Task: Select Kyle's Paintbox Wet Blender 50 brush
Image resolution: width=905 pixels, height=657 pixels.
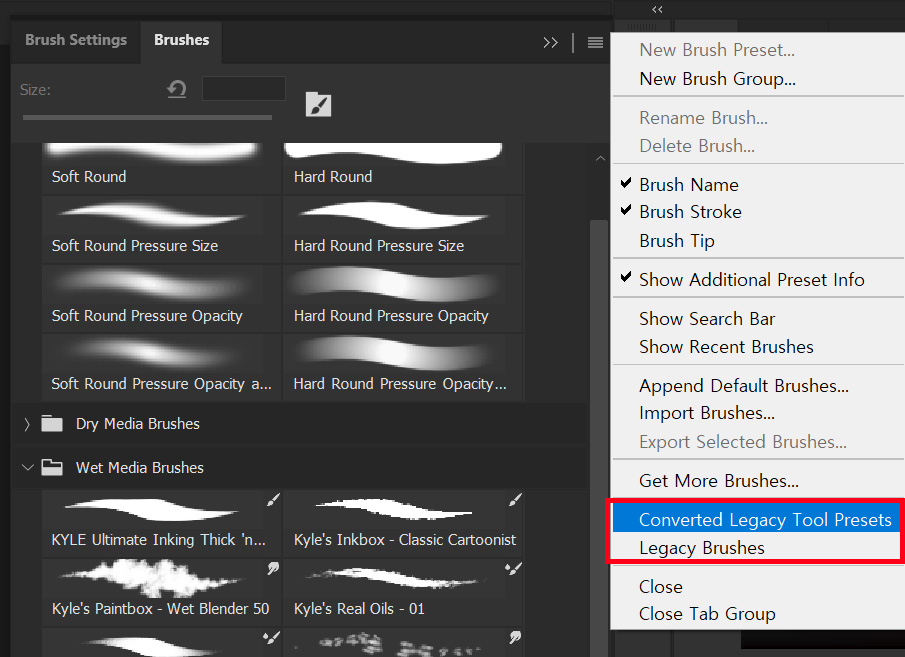Action: coord(161,592)
